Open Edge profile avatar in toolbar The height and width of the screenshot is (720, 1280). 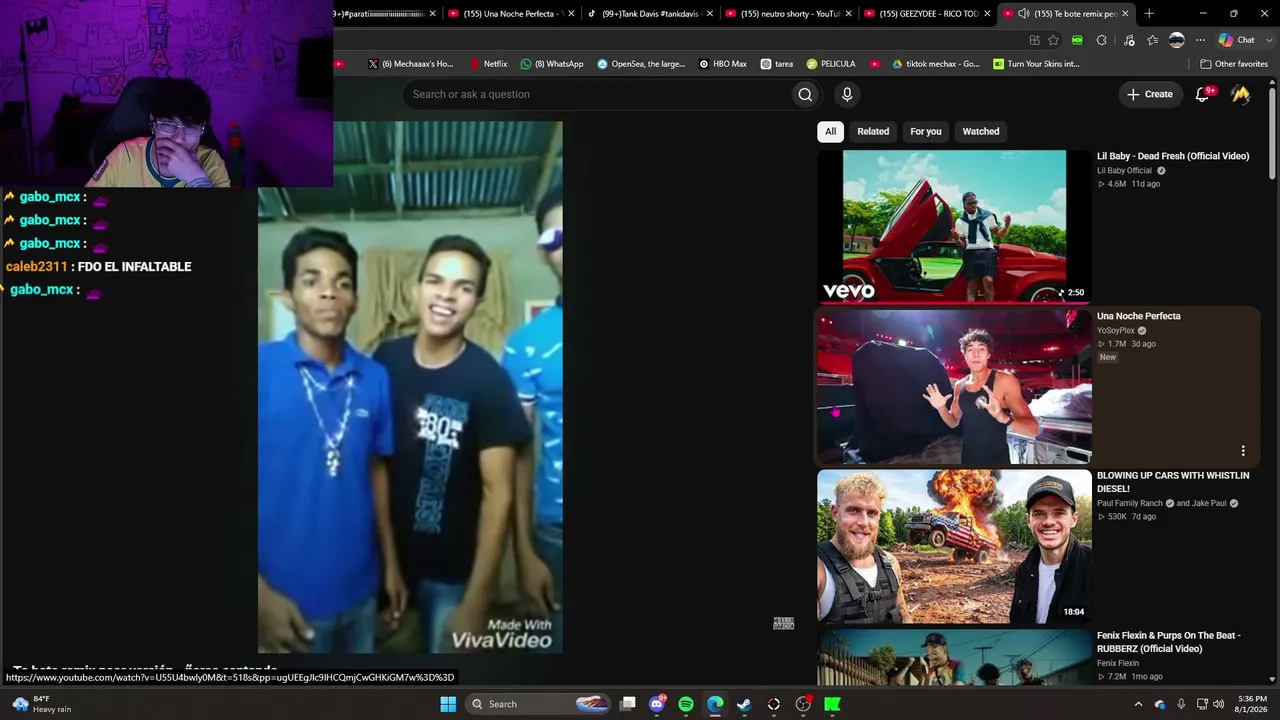(1176, 40)
